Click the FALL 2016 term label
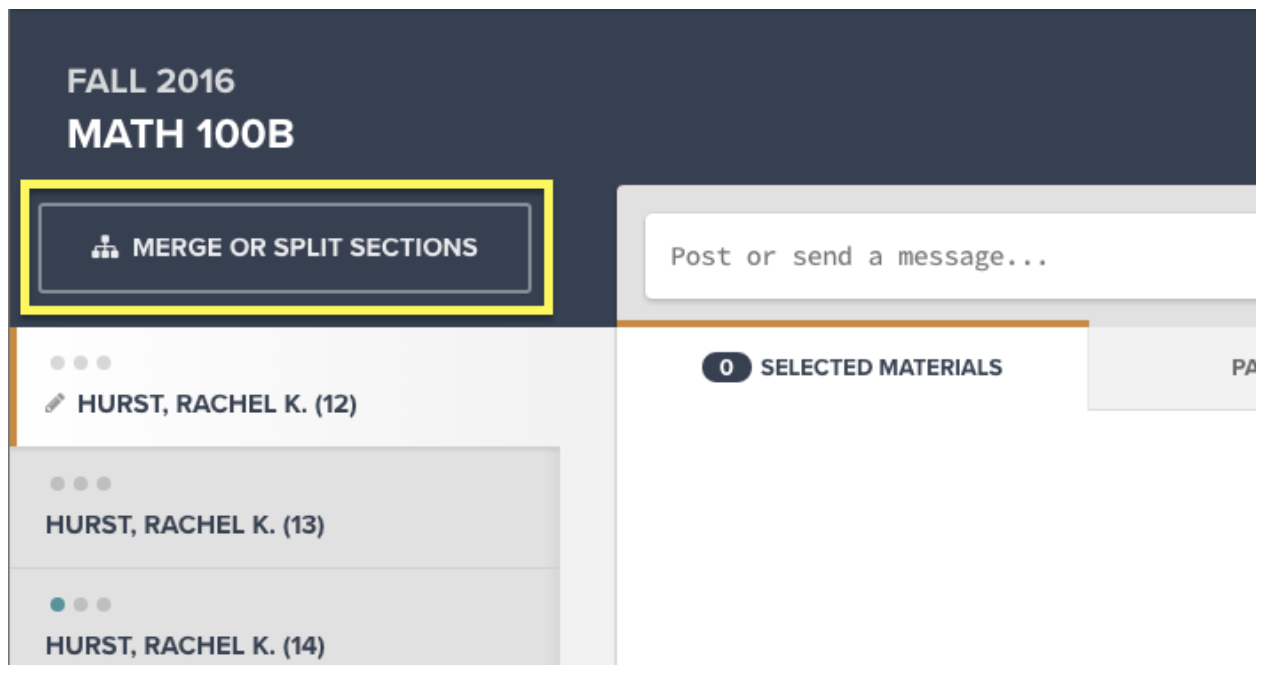This screenshot has height=690, width=1276. pyautogui.click(x=151, y=81)
